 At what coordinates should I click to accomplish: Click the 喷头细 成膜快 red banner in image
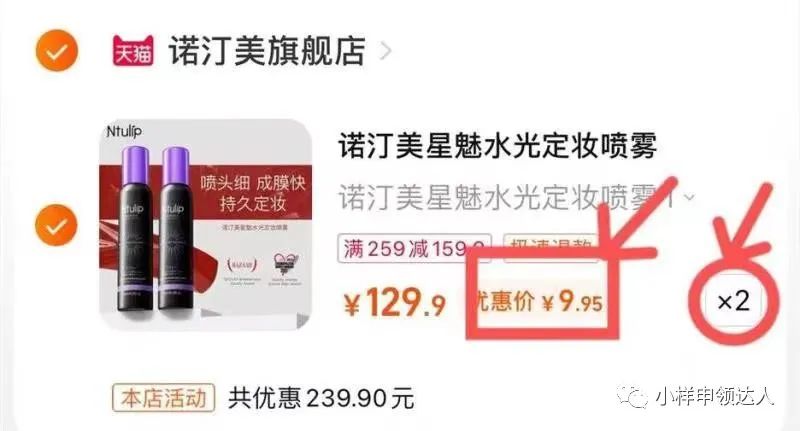click(253, 193)
